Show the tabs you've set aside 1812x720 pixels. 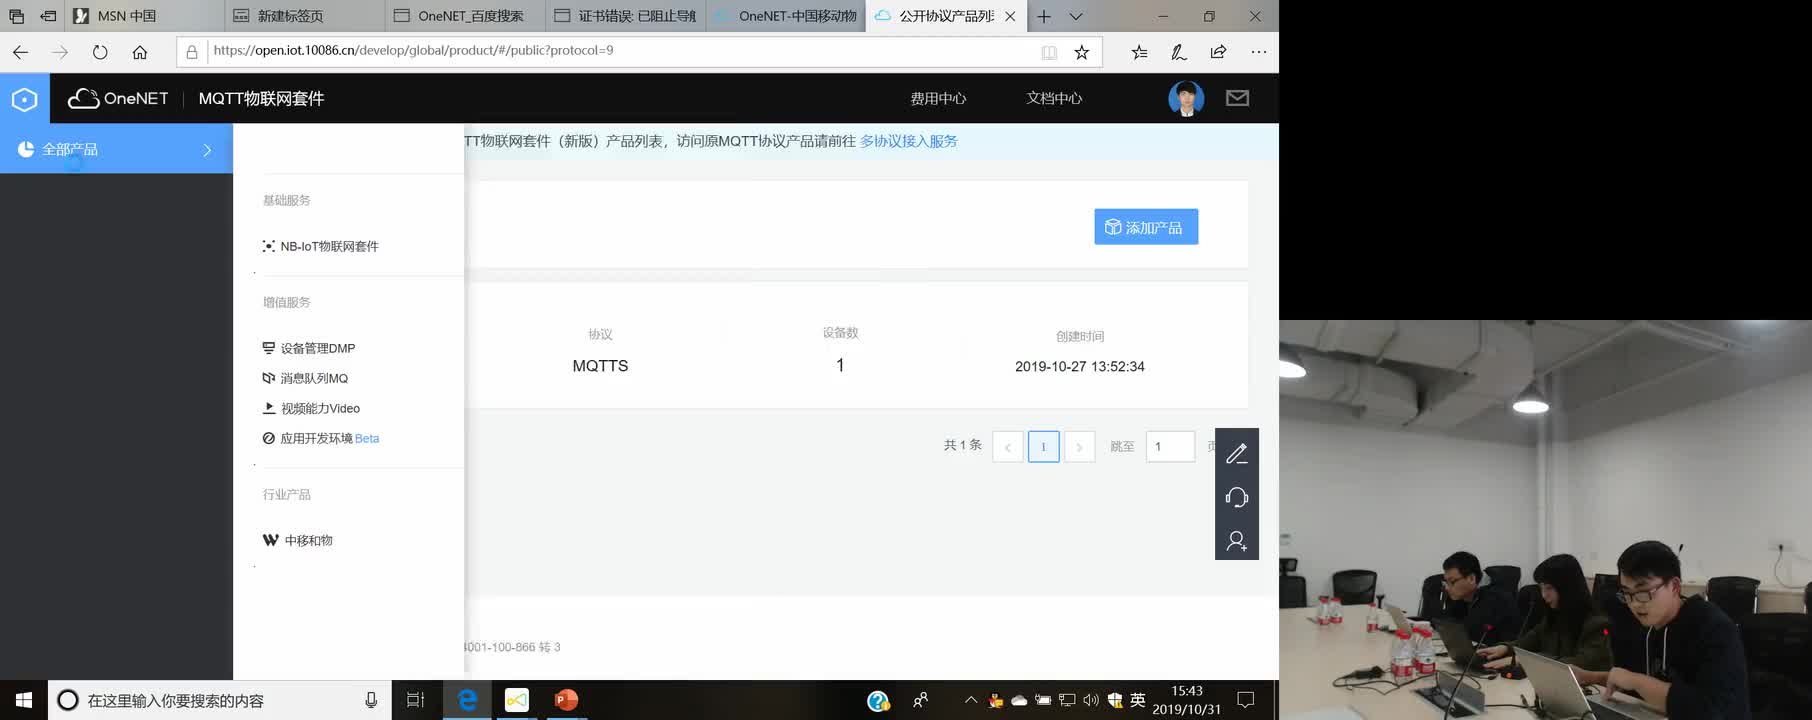[x=16, y=16]
